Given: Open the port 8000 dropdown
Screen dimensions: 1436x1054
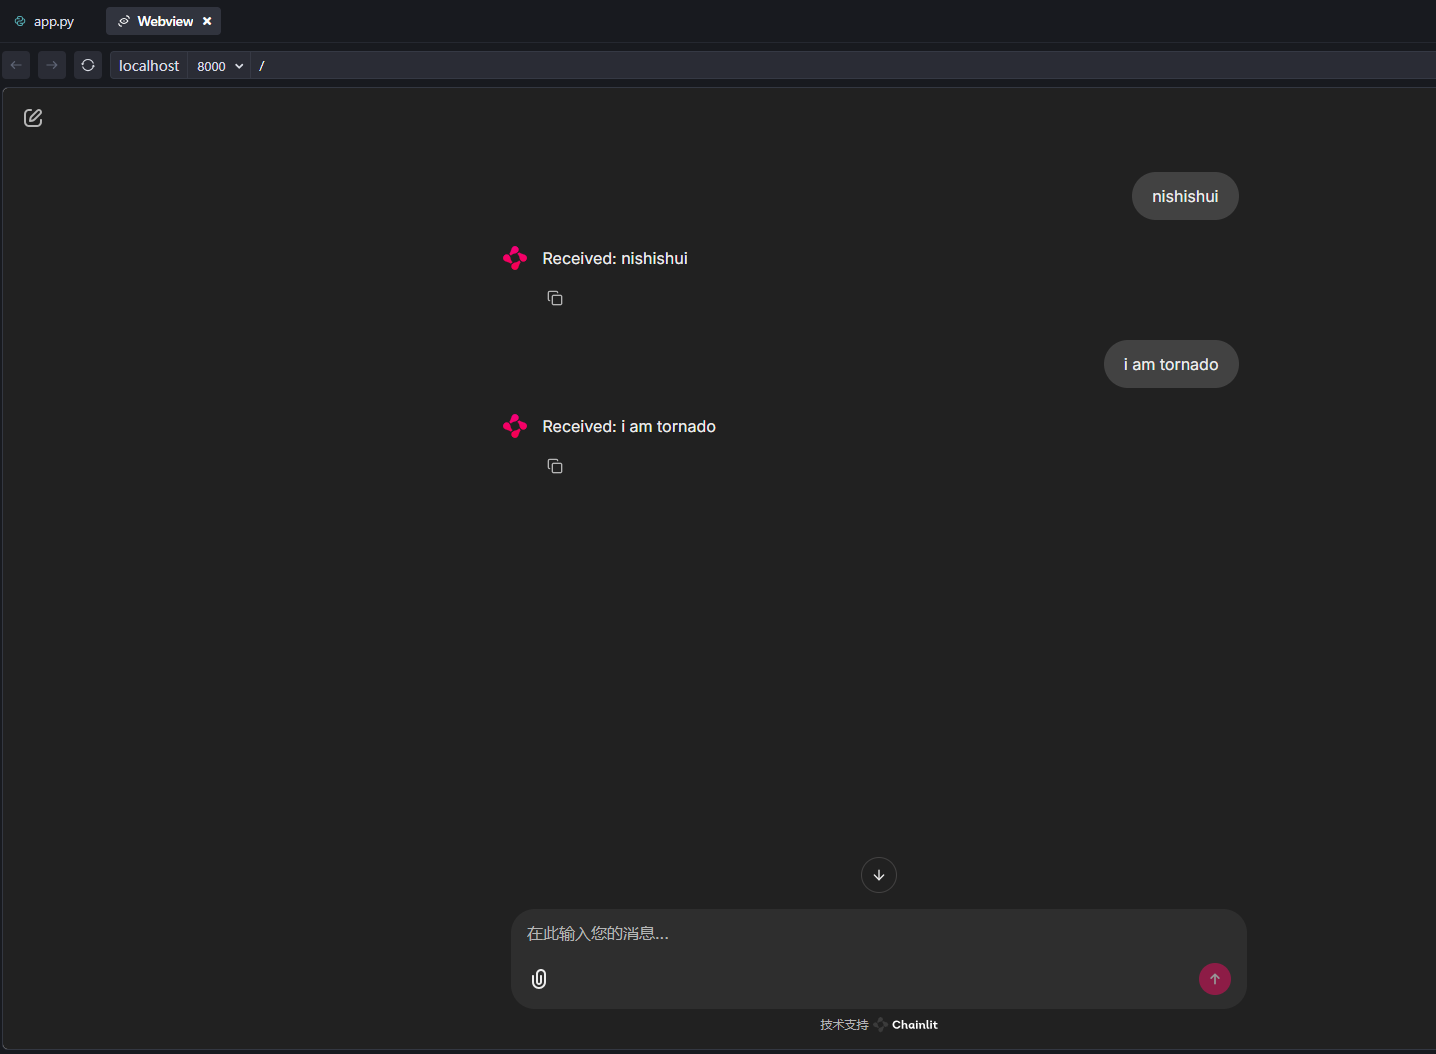Looking at the screenshot, I should [220, 66].
